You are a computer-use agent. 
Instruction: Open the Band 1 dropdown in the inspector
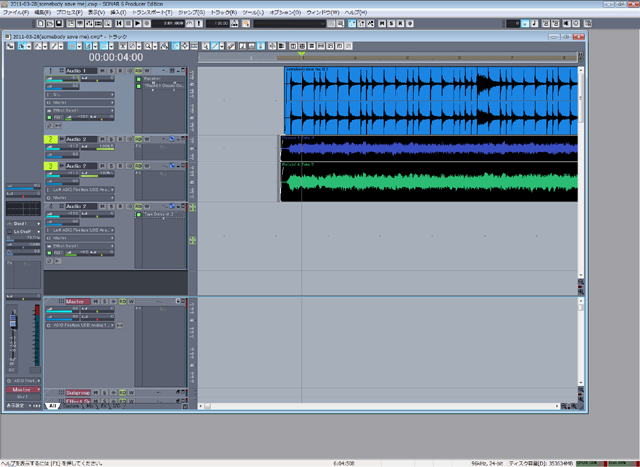[x=23, y=224]
